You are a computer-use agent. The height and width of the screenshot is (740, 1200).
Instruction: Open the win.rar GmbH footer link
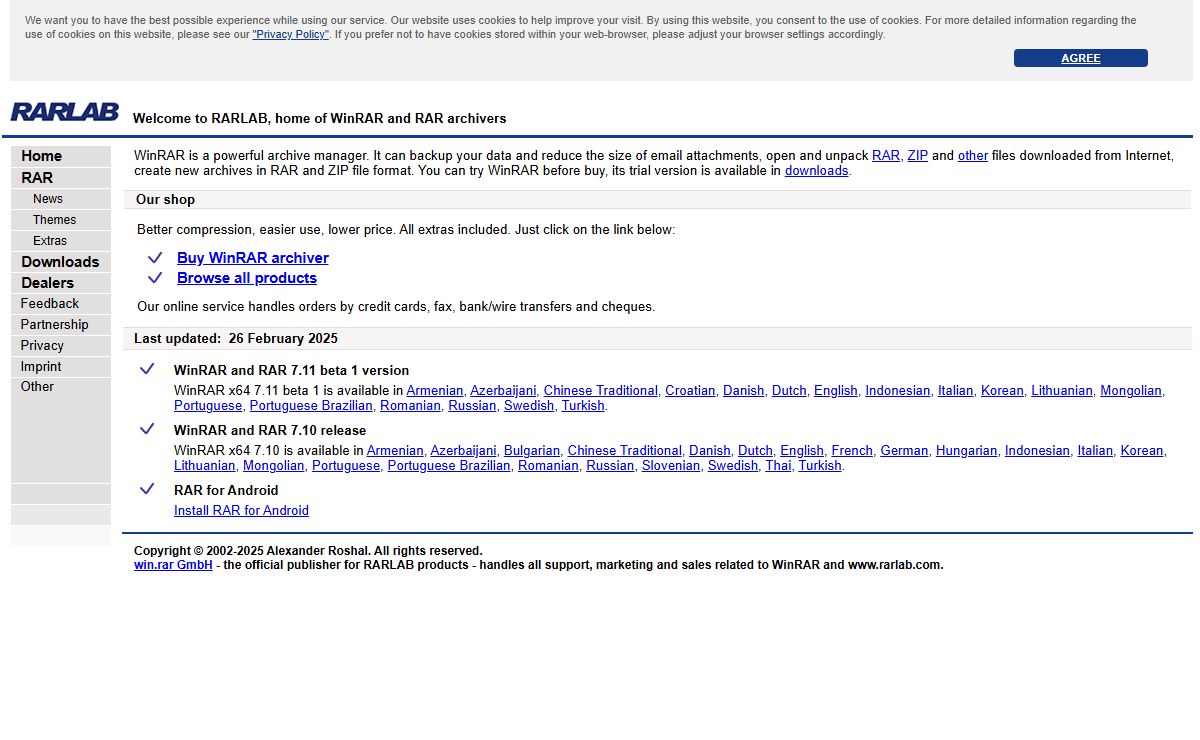[173, 565]
